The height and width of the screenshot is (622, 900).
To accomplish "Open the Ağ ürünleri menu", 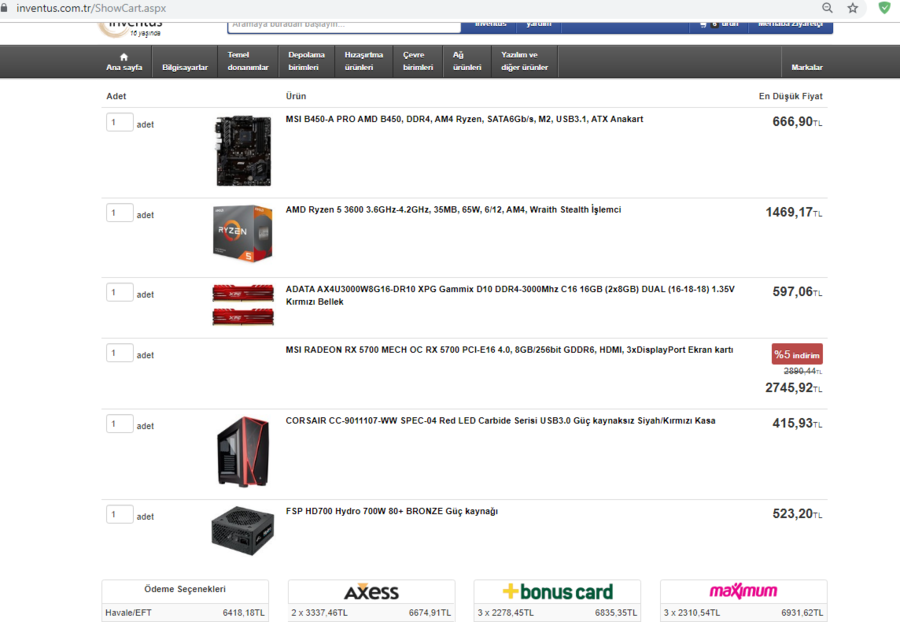I will tap(467, 61).
